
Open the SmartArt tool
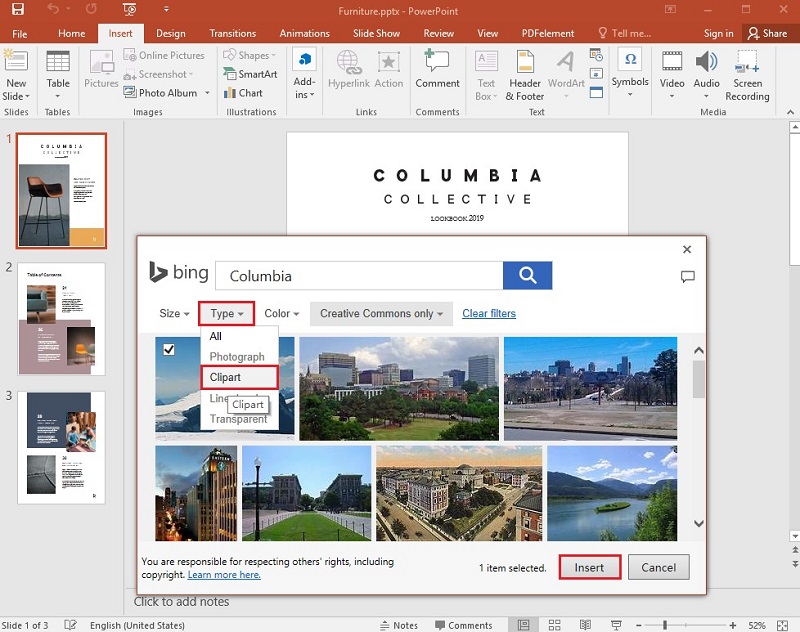249,73
